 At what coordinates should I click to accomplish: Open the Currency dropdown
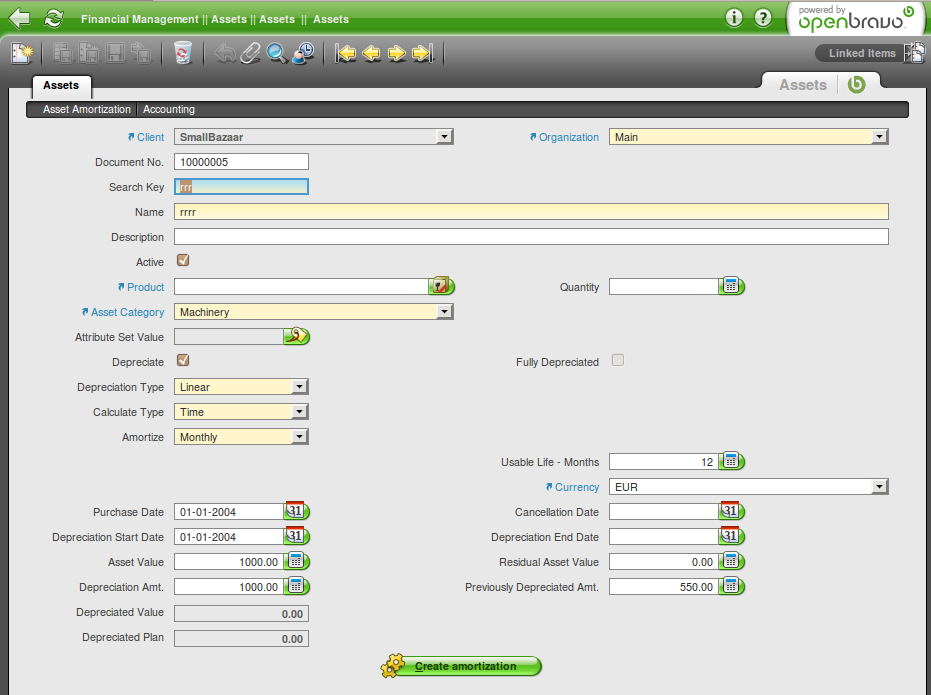click(x=879, y=487)
